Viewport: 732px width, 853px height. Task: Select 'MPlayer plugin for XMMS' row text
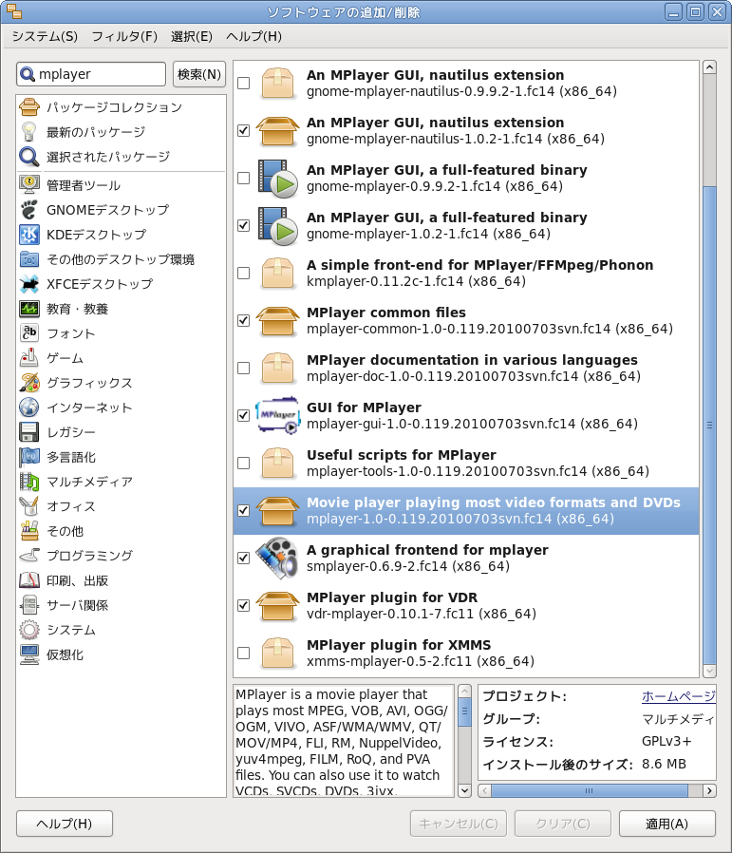click(x=399, y=645)
